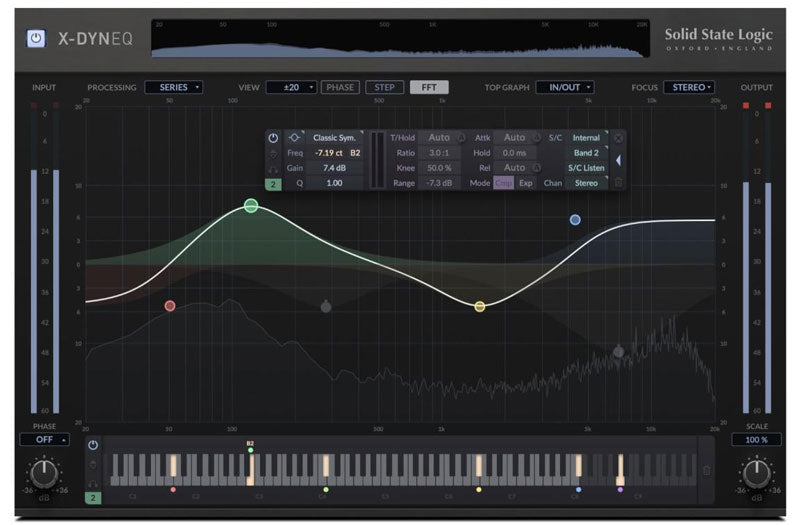Click the Range -7.3 dB value
Image resolution: width=800 pixels, height=525 pixels.
point(439,183)
